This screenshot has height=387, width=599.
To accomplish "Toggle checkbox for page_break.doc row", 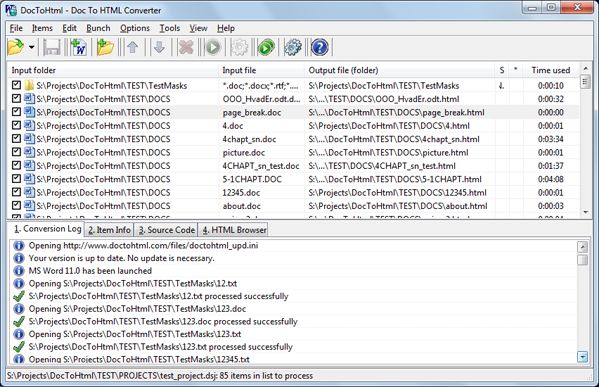I will (x=16, y=112).
